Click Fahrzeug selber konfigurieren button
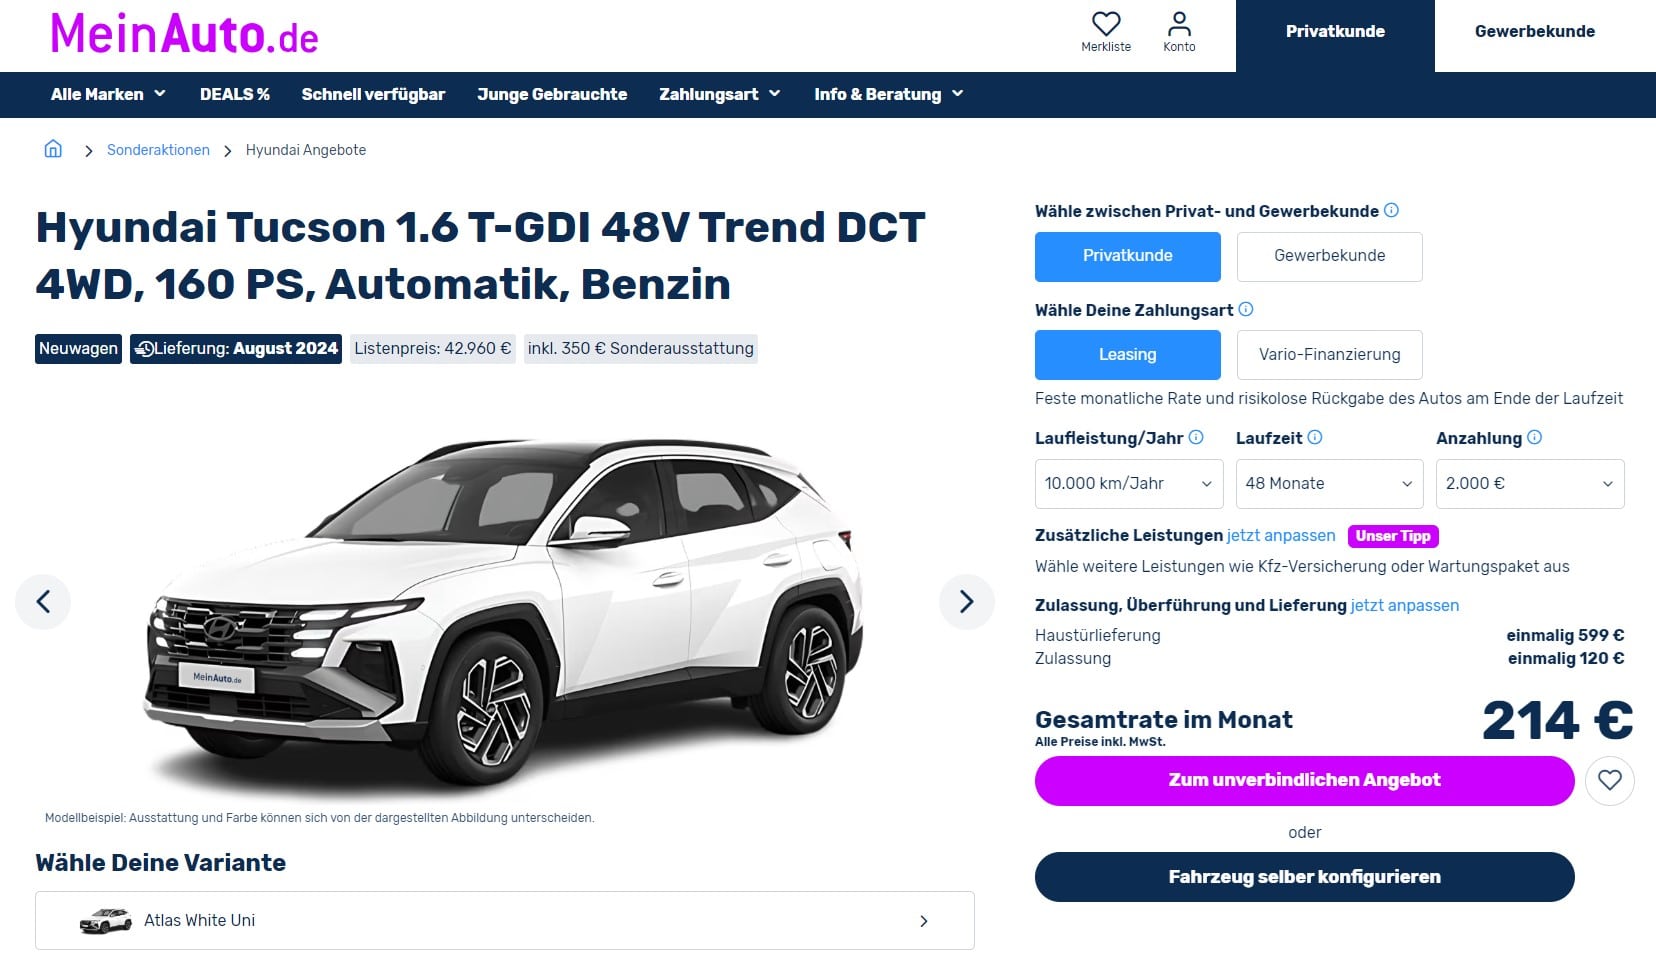The height and width of the screenshot is (963, 1656). pyautogui.click(x=1304, y=877)
